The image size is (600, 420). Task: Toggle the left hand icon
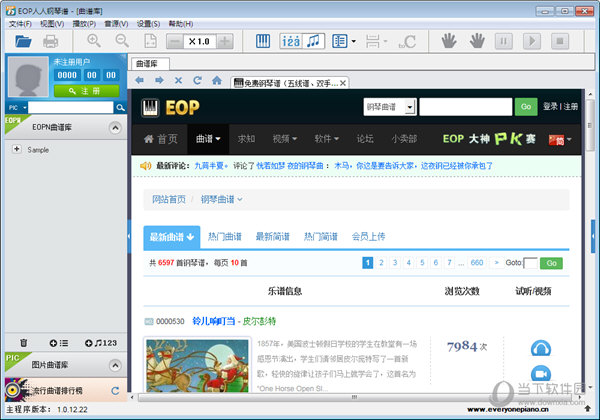[x=449, y=41]
